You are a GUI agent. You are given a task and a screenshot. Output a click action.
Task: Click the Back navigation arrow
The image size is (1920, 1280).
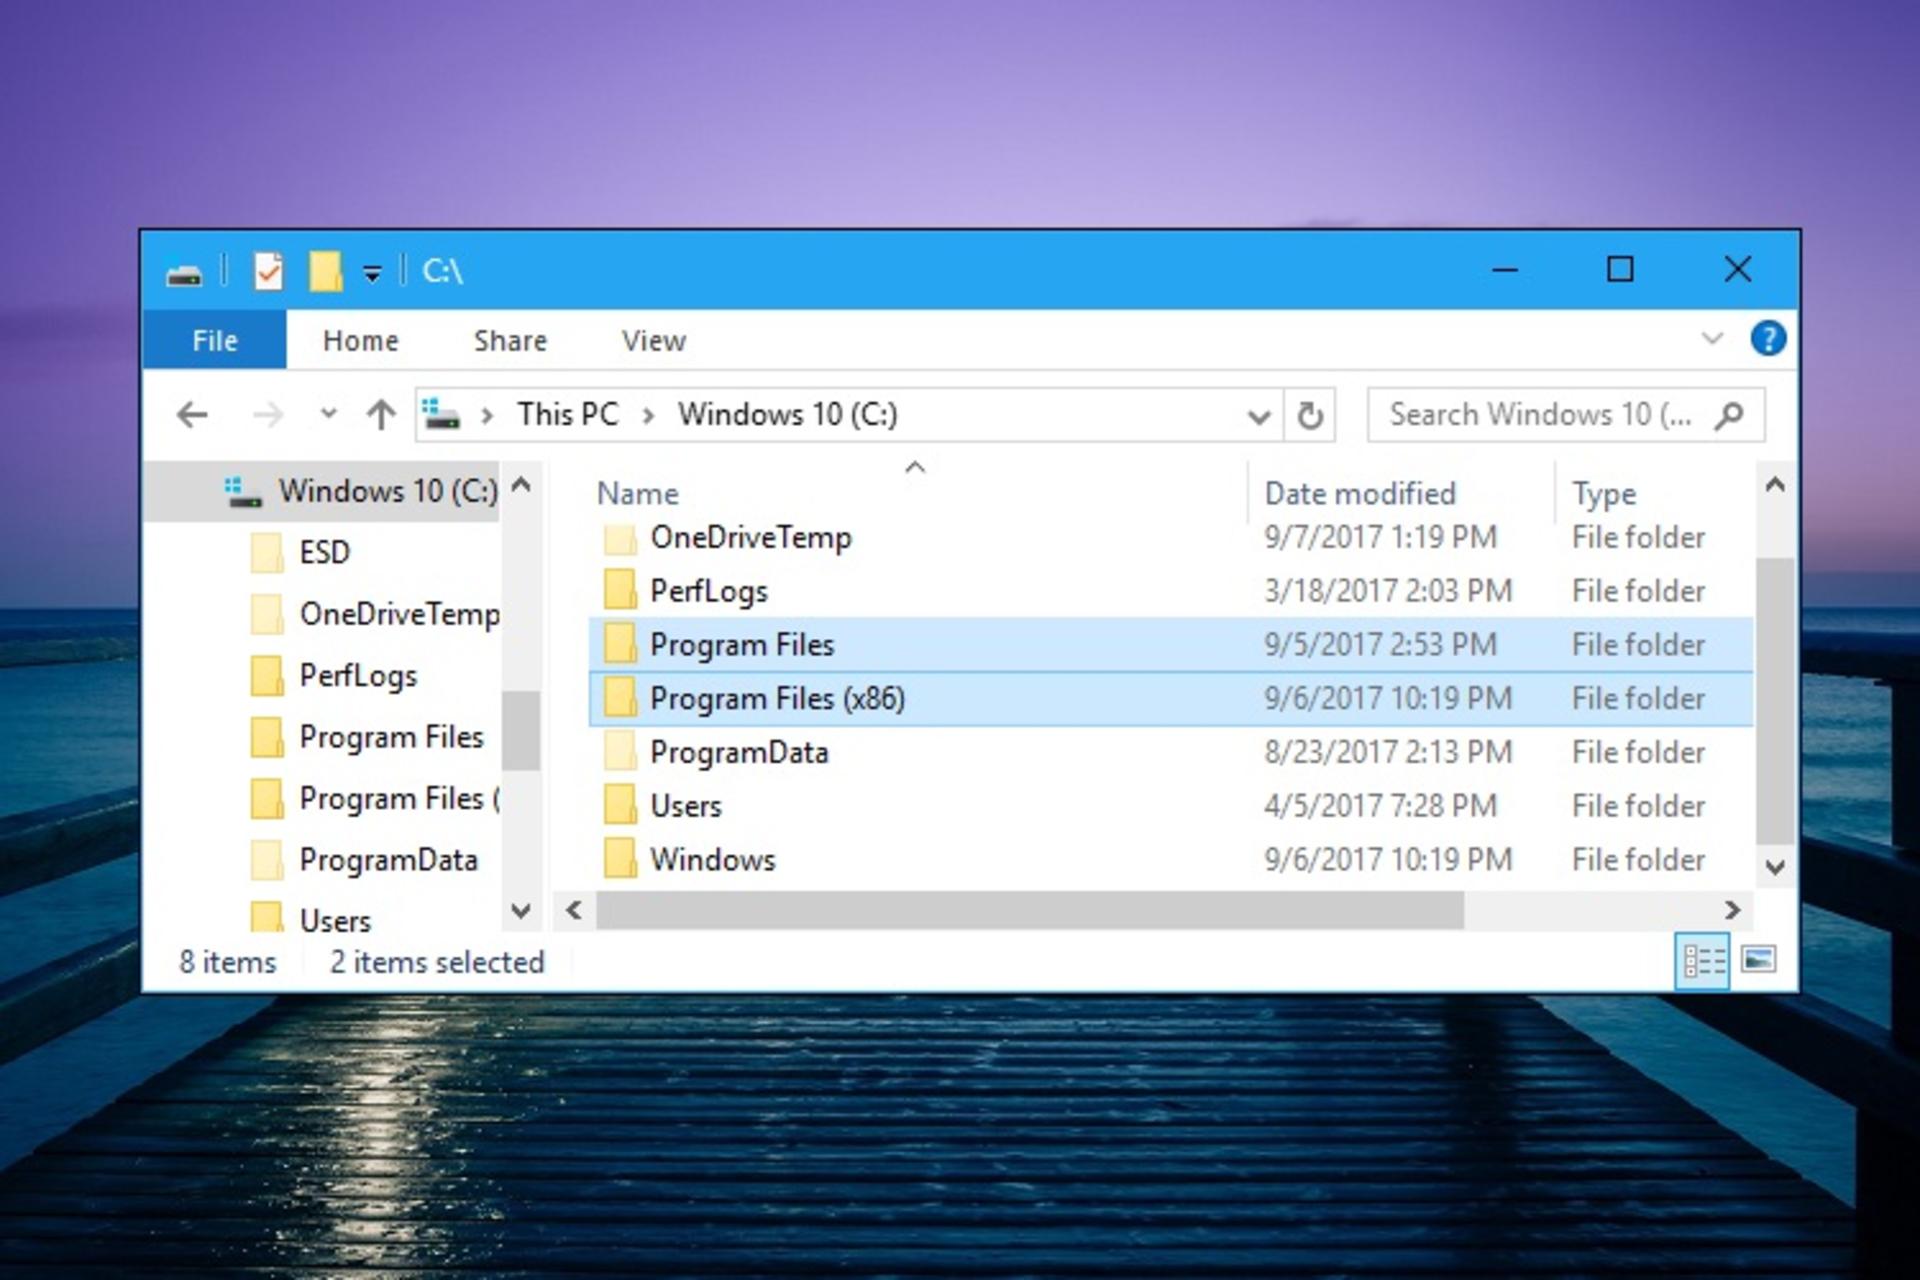(x=194, y=414)
